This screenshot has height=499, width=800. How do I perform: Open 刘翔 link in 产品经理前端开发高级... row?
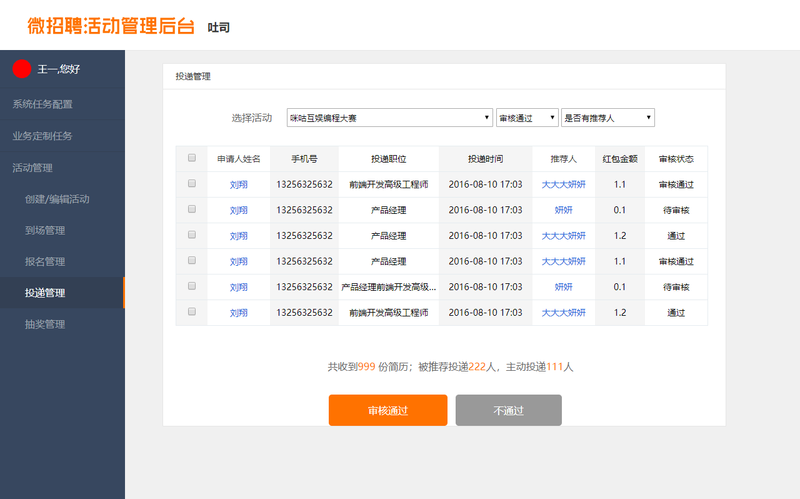pyautogui.click(x=239, y=287)
